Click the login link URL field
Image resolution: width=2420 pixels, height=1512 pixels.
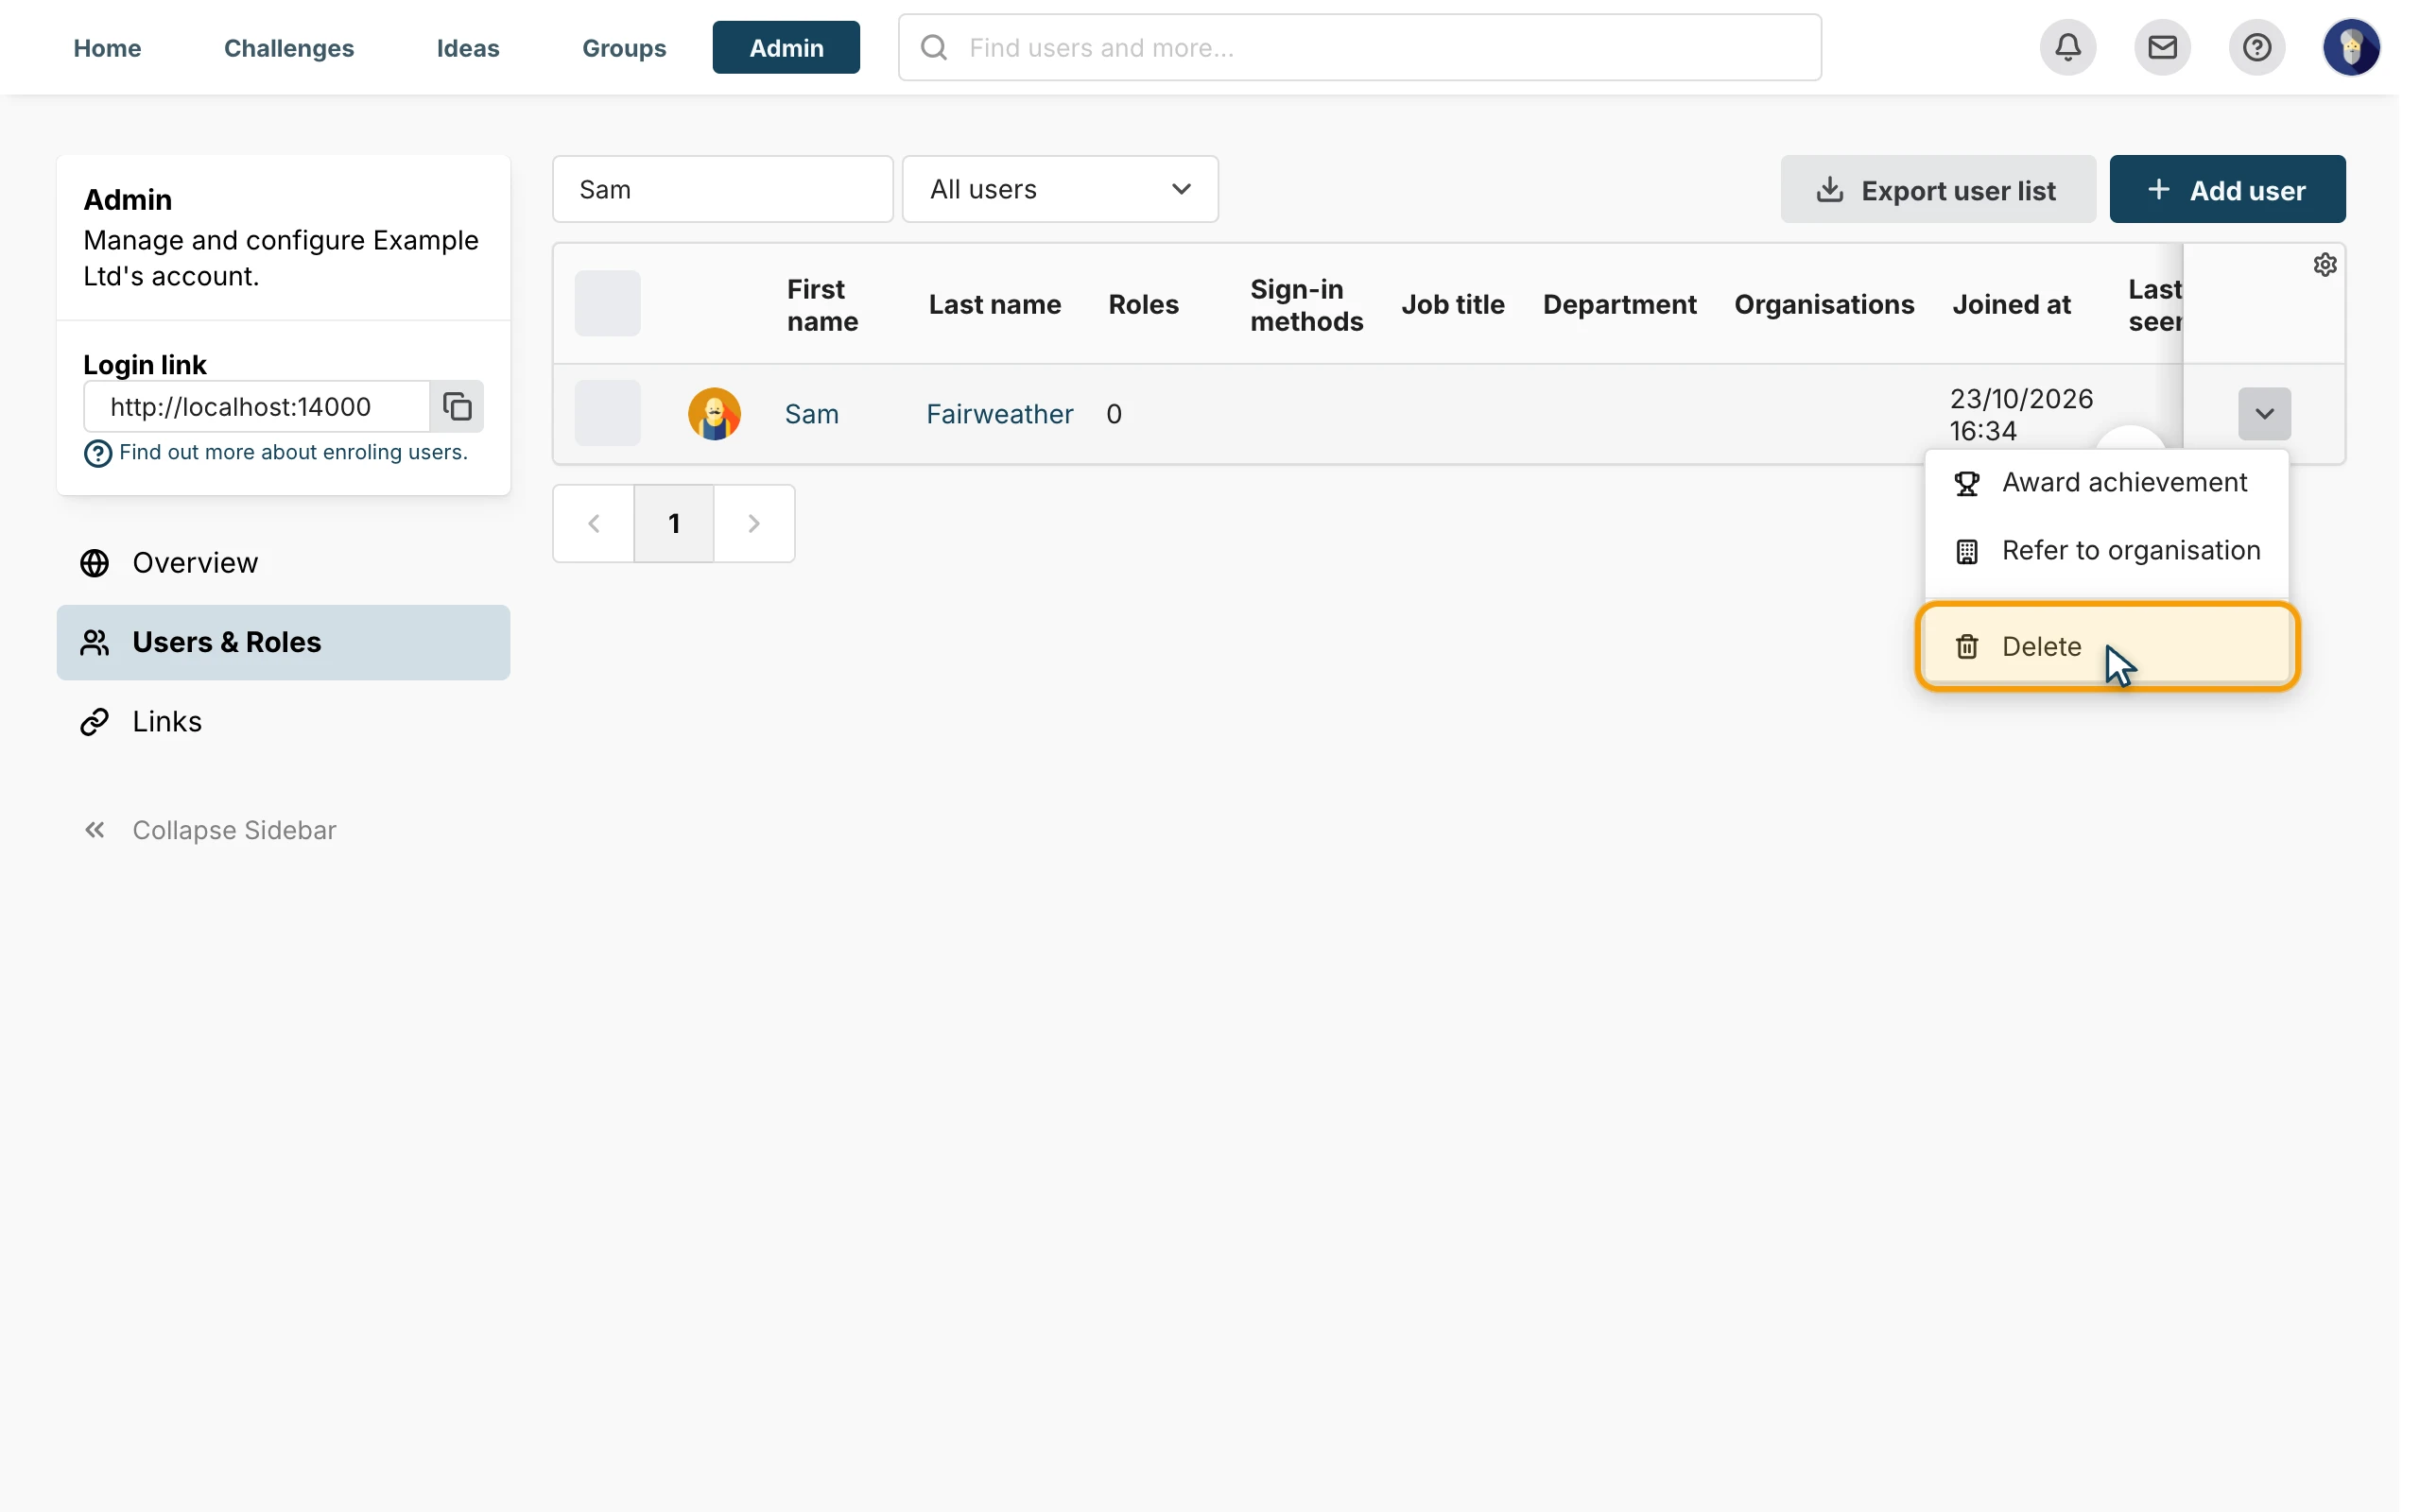pos(257,406)
